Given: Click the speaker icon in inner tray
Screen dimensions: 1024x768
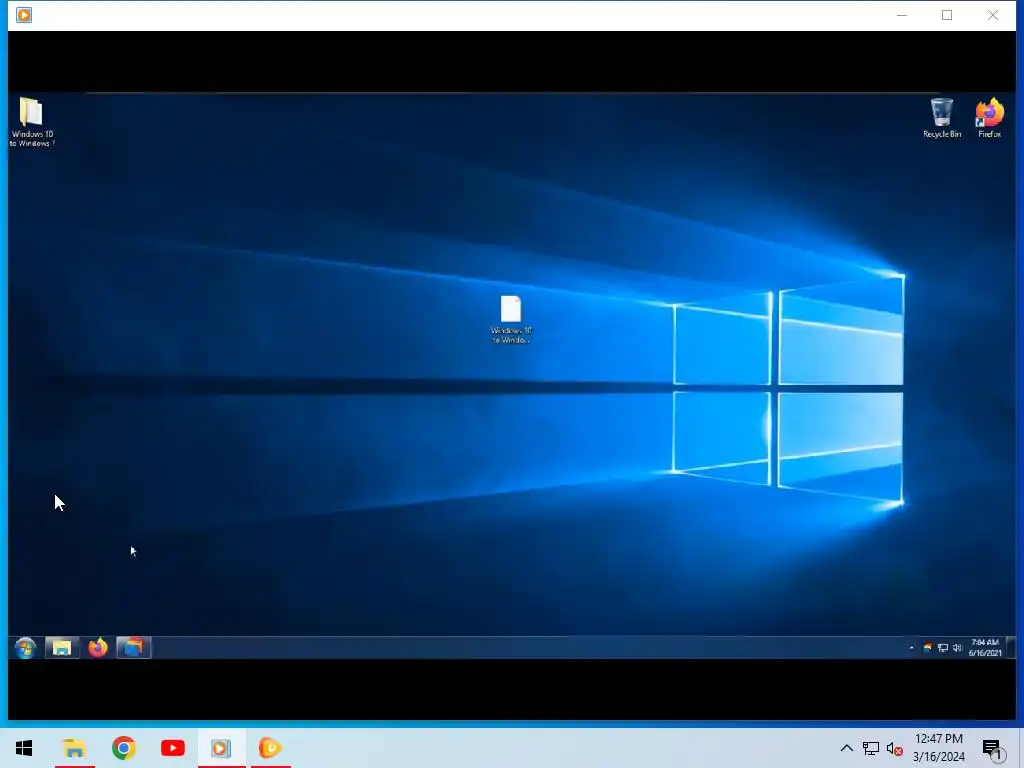Looking at the screenshot, I should (x=957, y=648).
